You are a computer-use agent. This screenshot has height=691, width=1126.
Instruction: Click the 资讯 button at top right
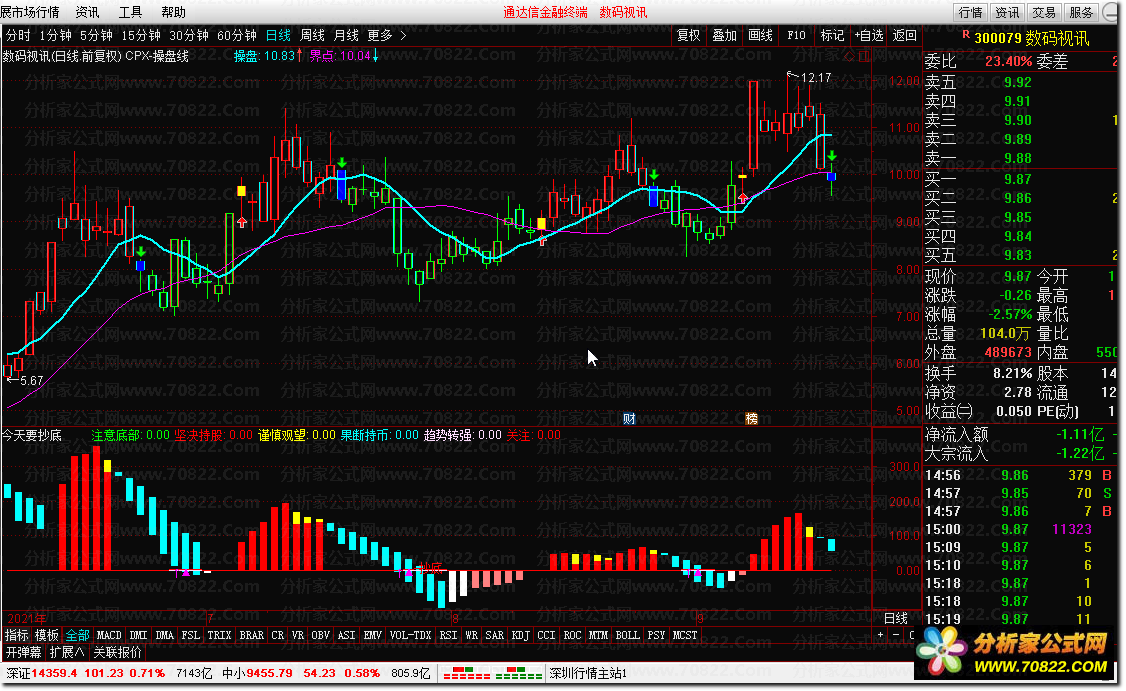click(1007, 12)
